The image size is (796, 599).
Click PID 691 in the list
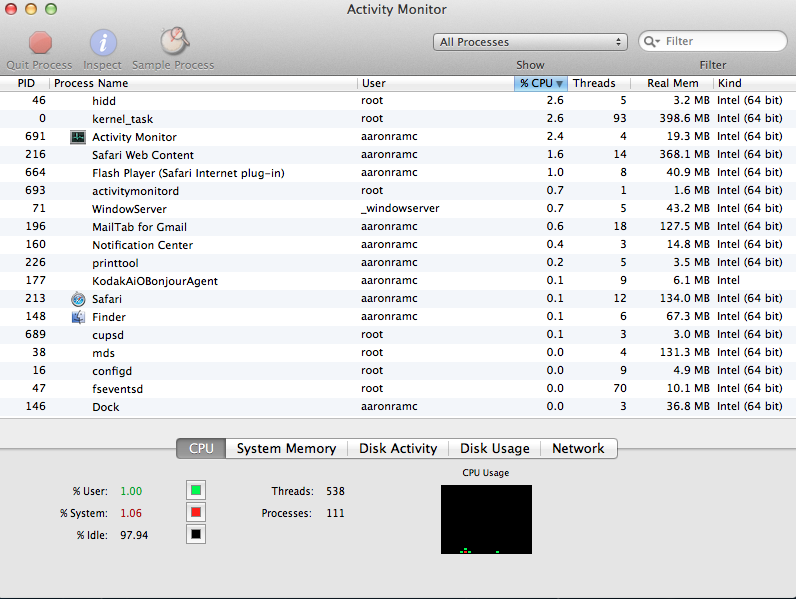pyautogui.click(x=36, y=137)
